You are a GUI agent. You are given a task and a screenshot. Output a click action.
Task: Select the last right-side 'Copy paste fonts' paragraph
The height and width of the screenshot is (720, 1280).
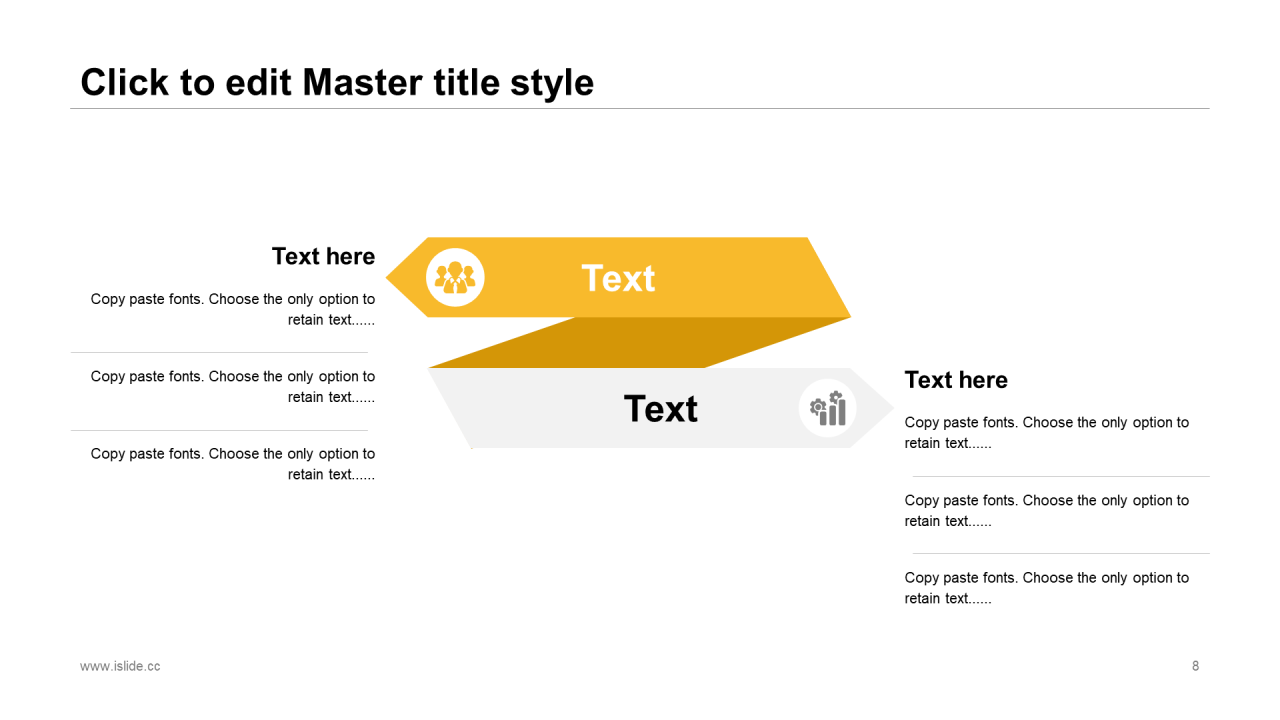[1047, 588]
